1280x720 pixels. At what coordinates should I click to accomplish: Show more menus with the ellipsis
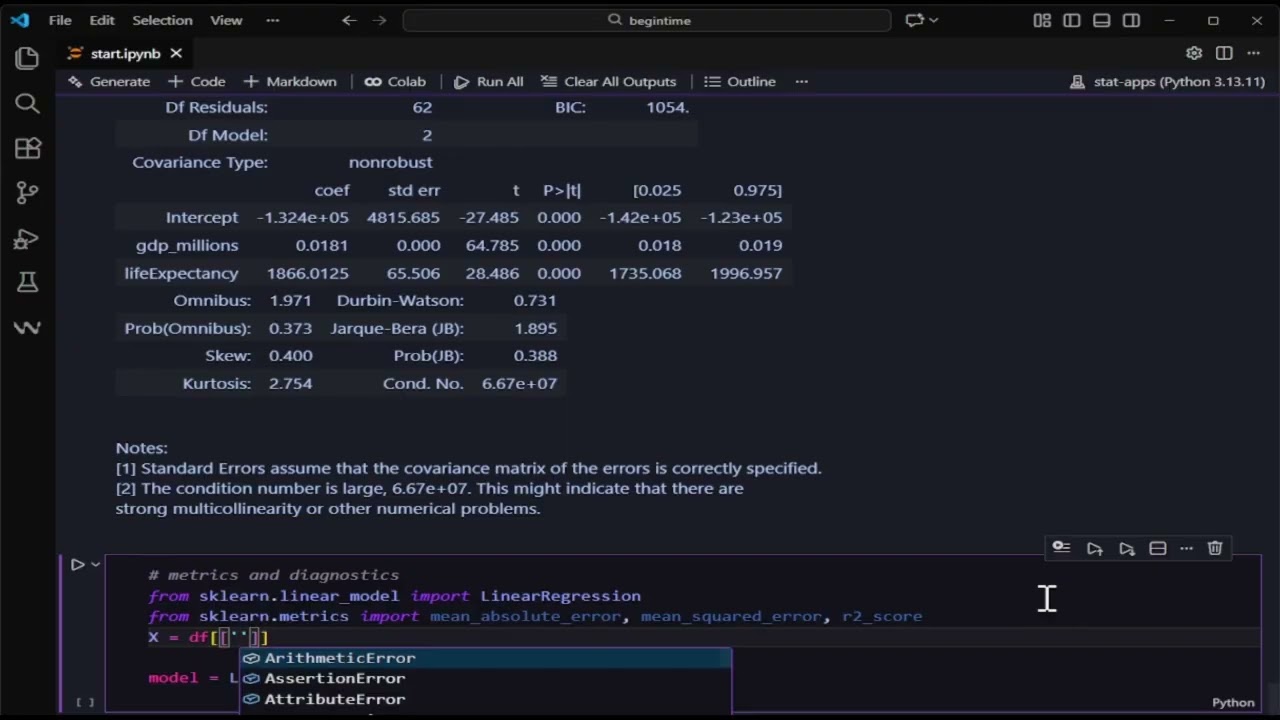pyautogui.click(x=273, y=20)
